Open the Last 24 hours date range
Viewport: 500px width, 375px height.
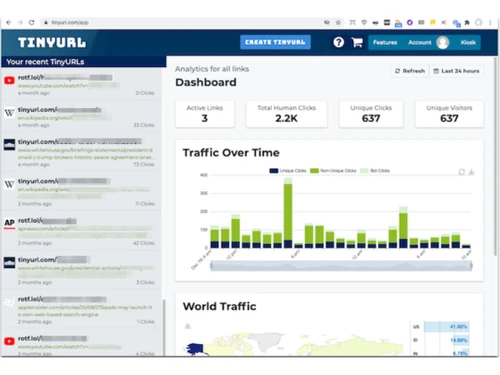(x=456, y=71)
